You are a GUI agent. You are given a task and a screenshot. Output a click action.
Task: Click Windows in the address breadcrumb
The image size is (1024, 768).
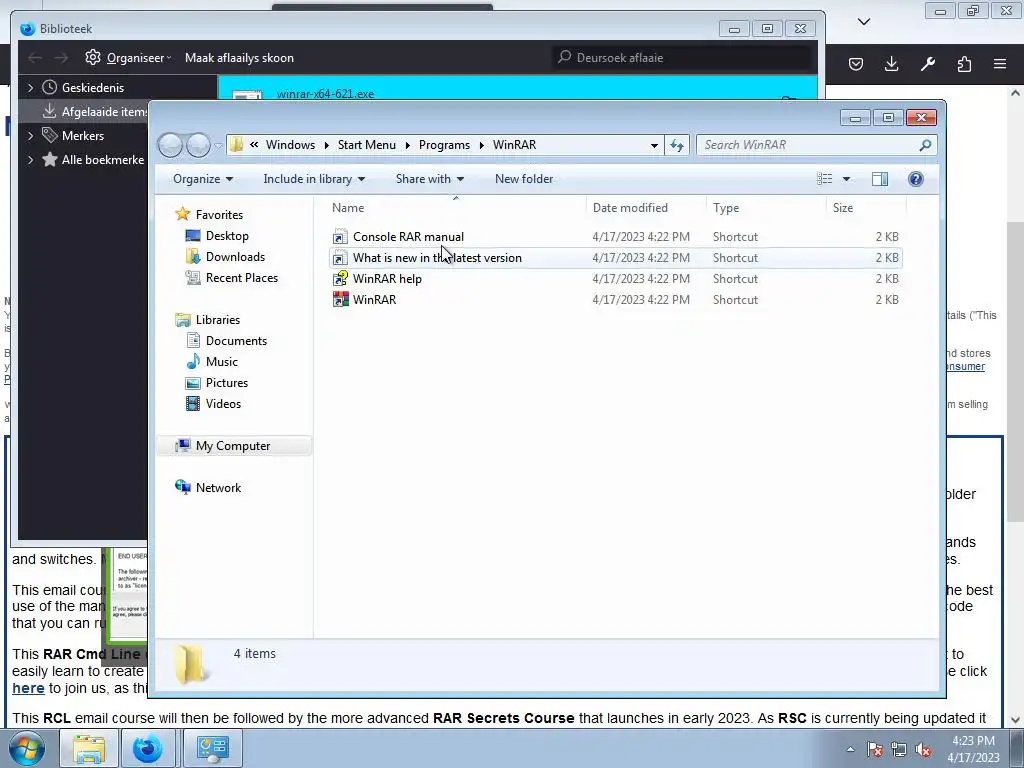(290, 145)
